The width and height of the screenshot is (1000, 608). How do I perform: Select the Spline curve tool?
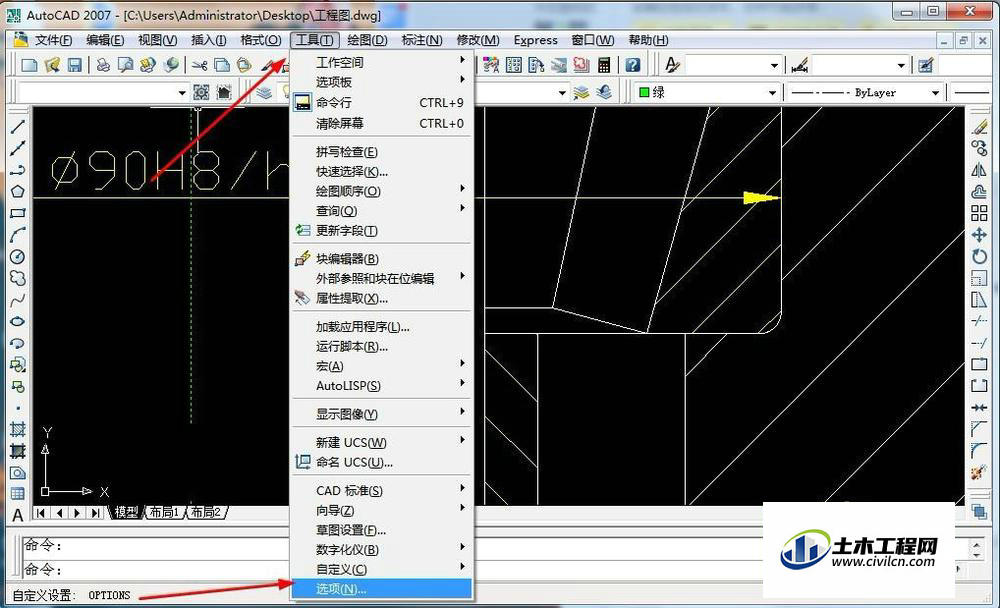17,300
